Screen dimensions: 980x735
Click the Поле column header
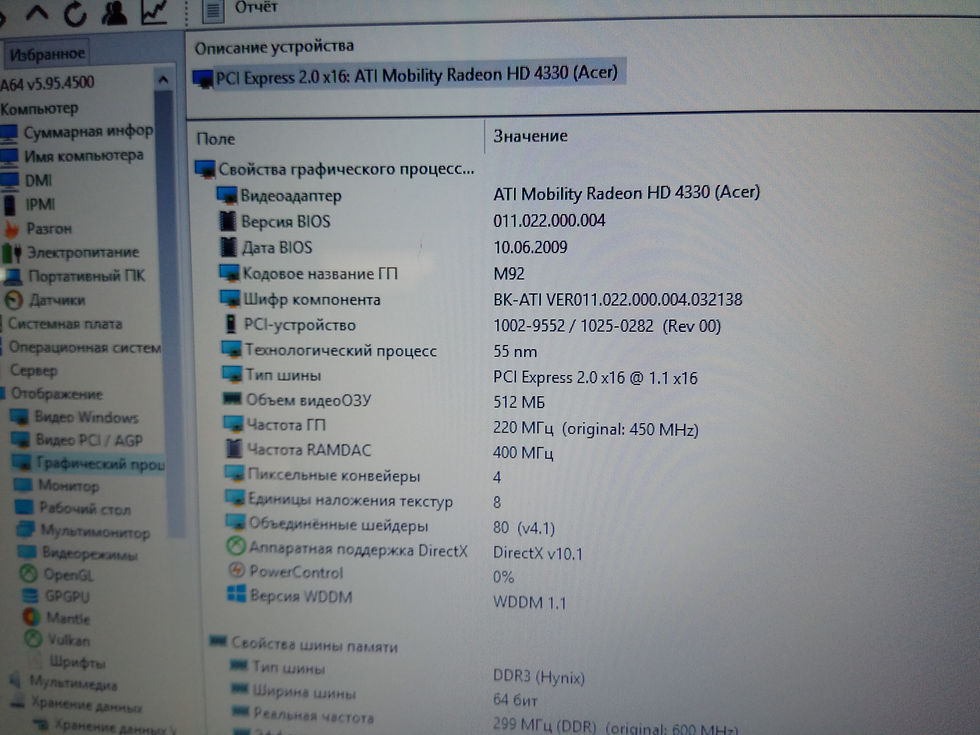coord(215,139)
